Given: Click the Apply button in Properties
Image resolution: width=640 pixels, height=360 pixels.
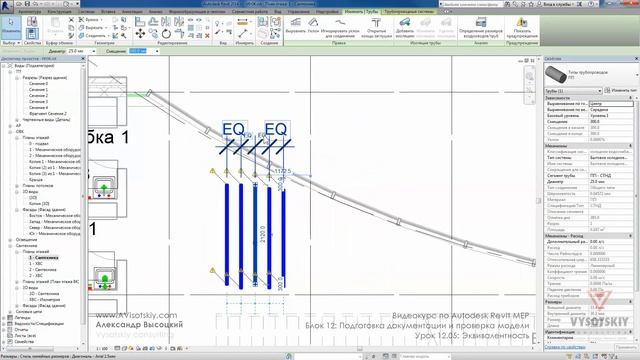Looking at the screenshot, I should pos(625,347).
